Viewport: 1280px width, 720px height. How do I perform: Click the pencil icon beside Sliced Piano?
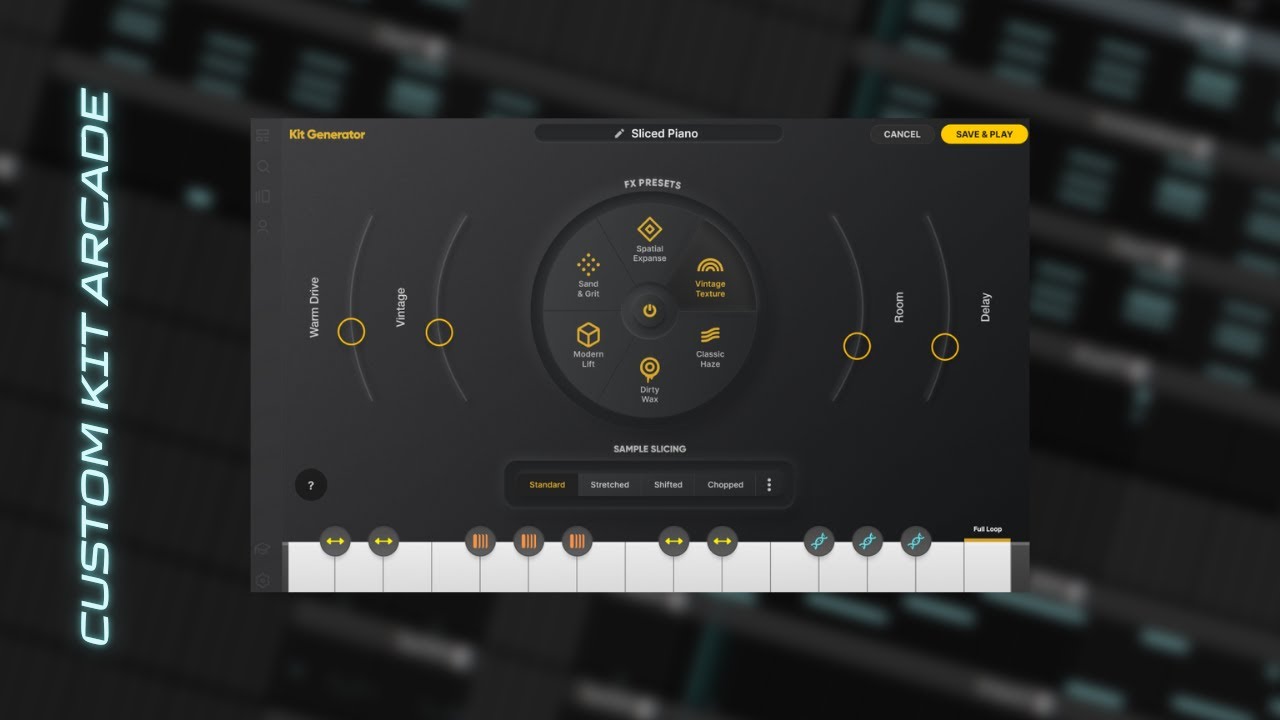pos(619,133)
